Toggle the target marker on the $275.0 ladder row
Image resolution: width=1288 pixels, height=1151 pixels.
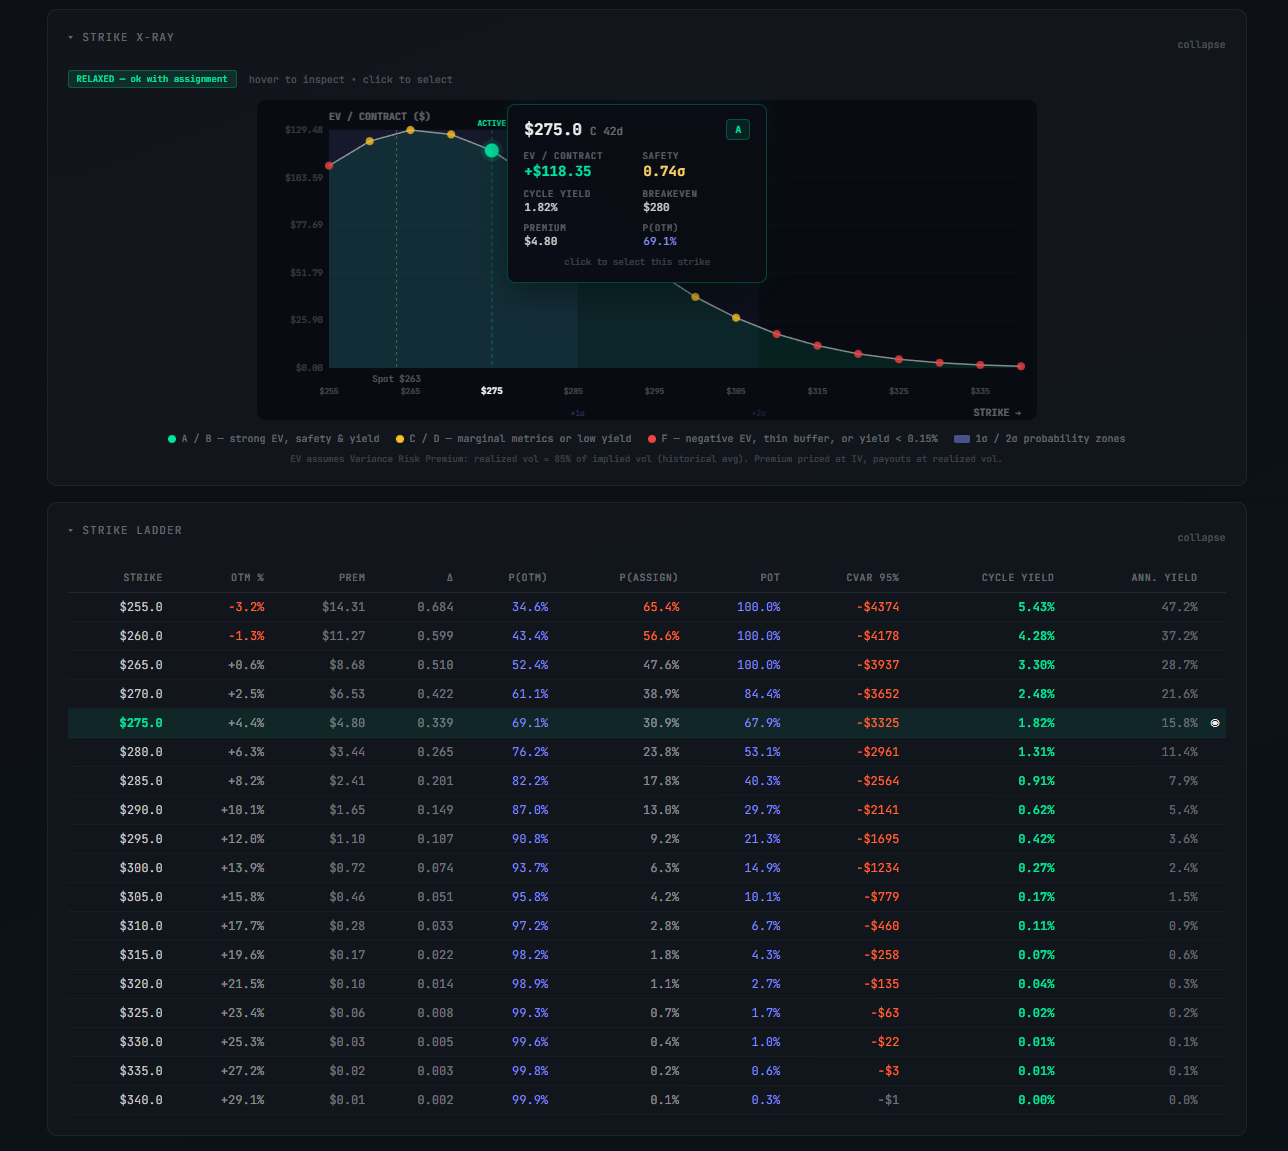click(x=1215, y=722)
